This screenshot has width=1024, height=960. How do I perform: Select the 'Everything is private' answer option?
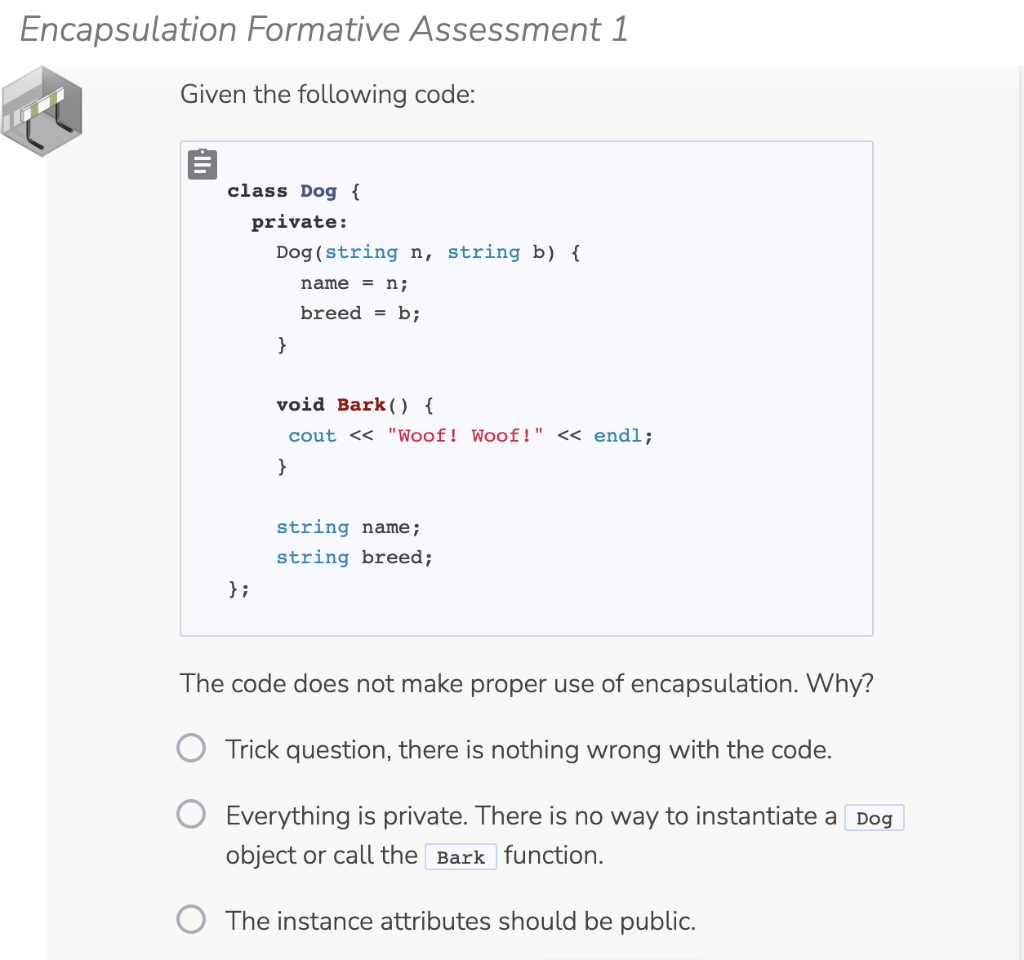click(190, 814)
